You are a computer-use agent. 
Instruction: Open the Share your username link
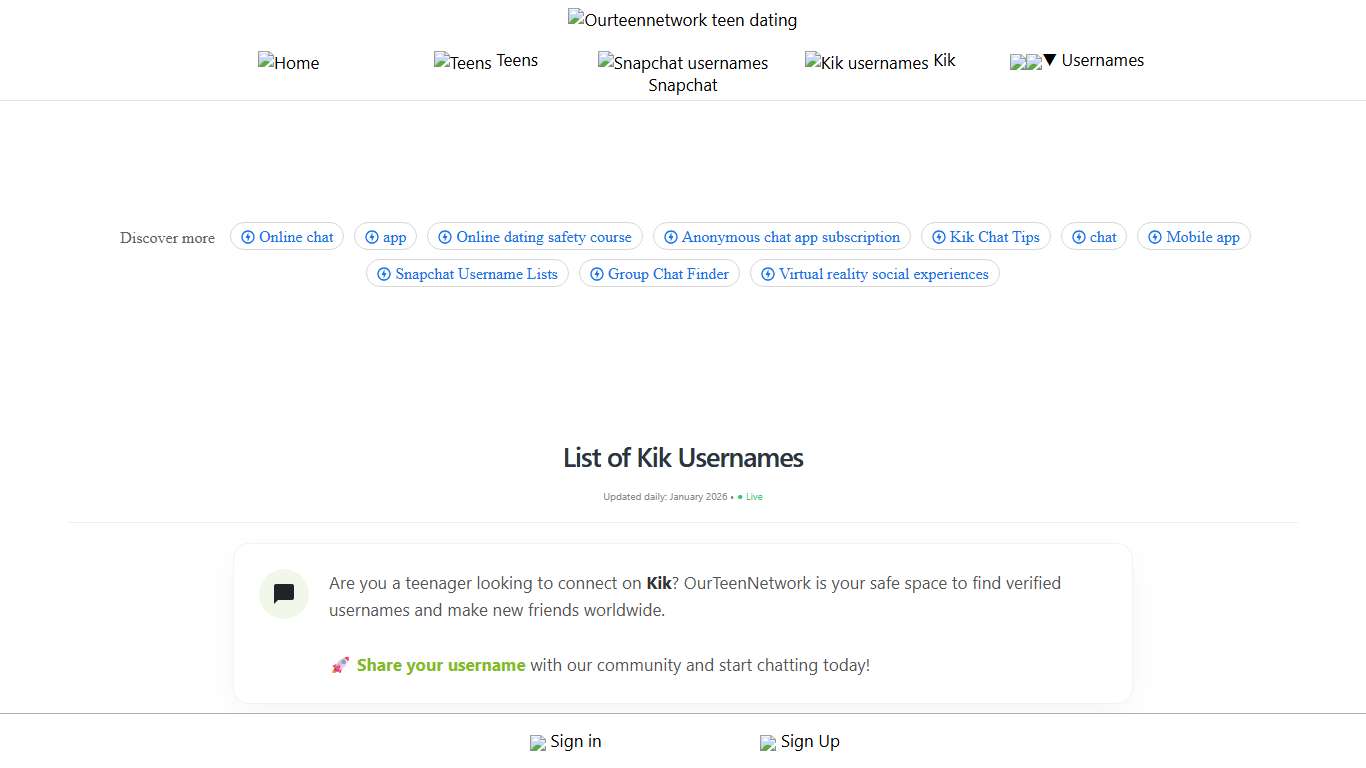coord(441,665)
